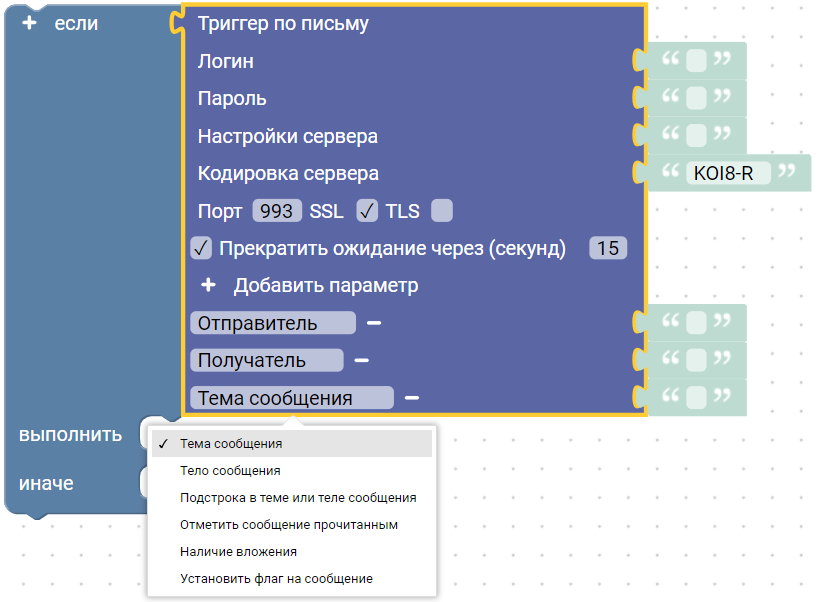The width and height of the screenshot is (818, 602).
Task: Select «Тело сообщения» from the list
Action: [230, 470]
